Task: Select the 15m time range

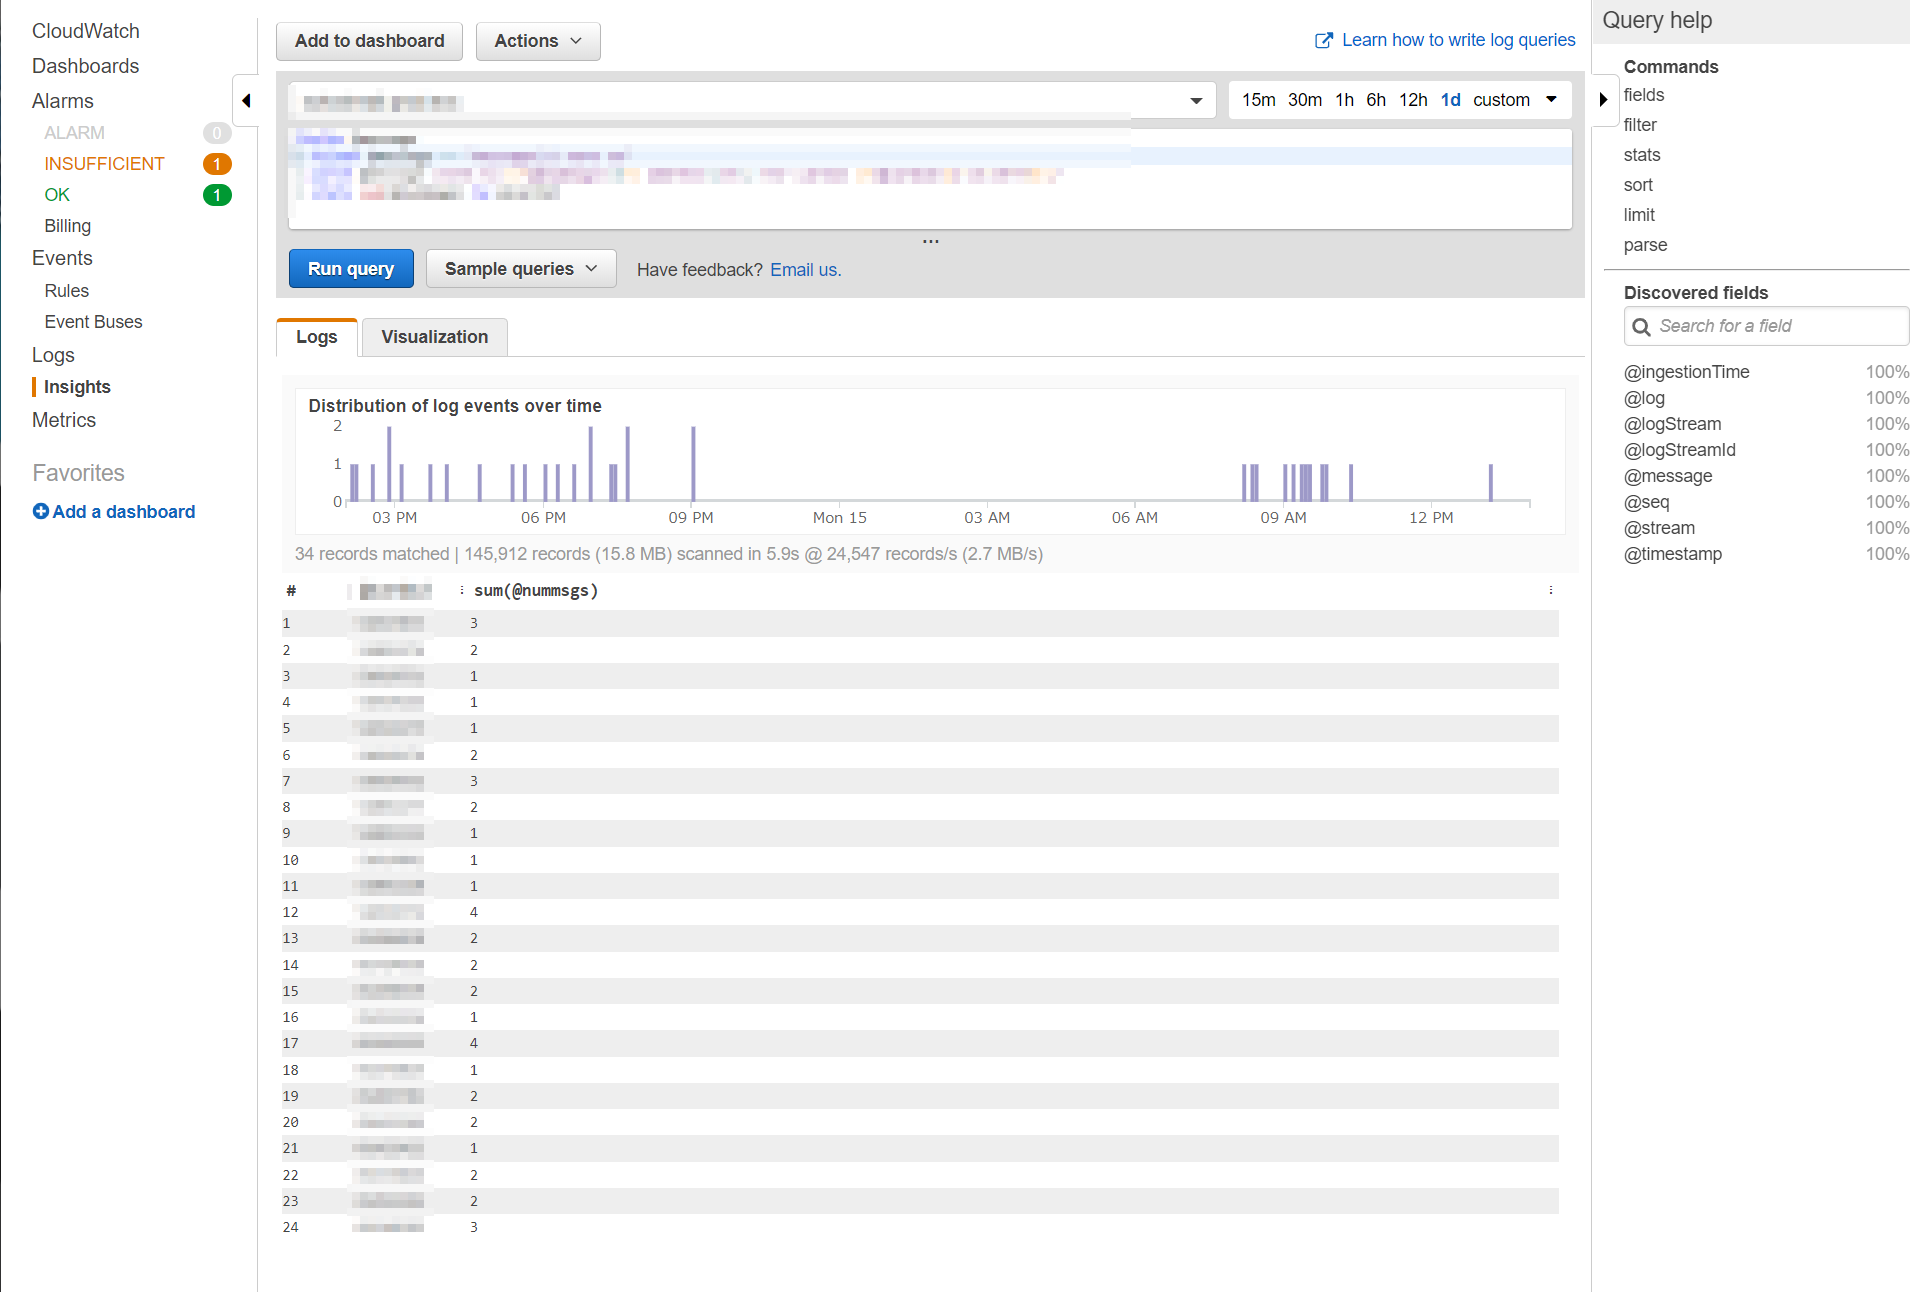Action: click(1259, 100)
